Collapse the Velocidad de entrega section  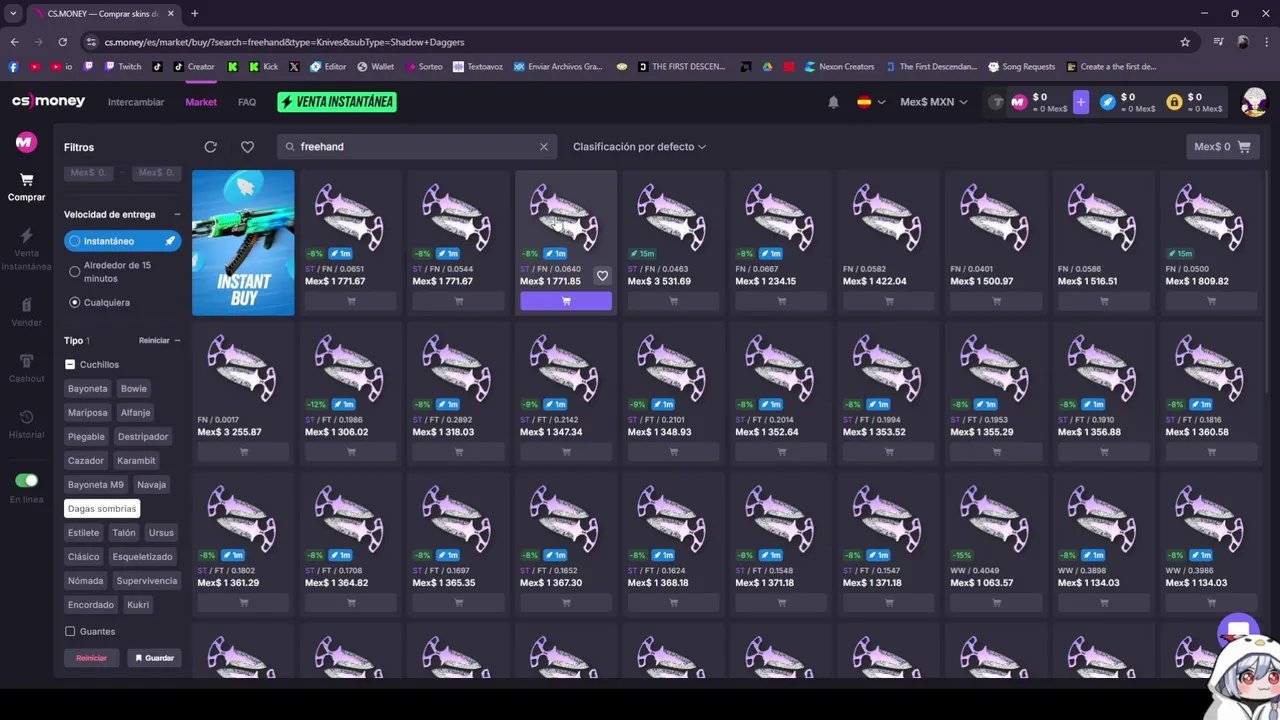click(177, 214)
